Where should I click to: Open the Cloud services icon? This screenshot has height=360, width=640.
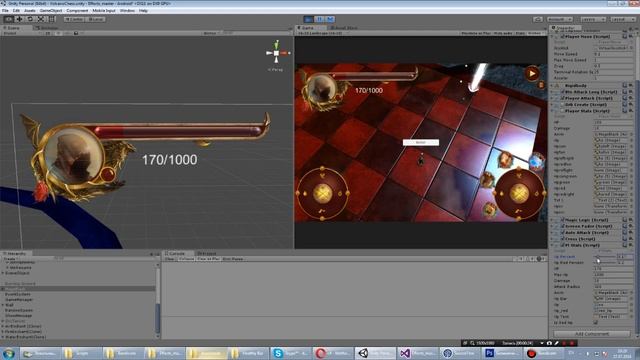[x=538, y=19]
